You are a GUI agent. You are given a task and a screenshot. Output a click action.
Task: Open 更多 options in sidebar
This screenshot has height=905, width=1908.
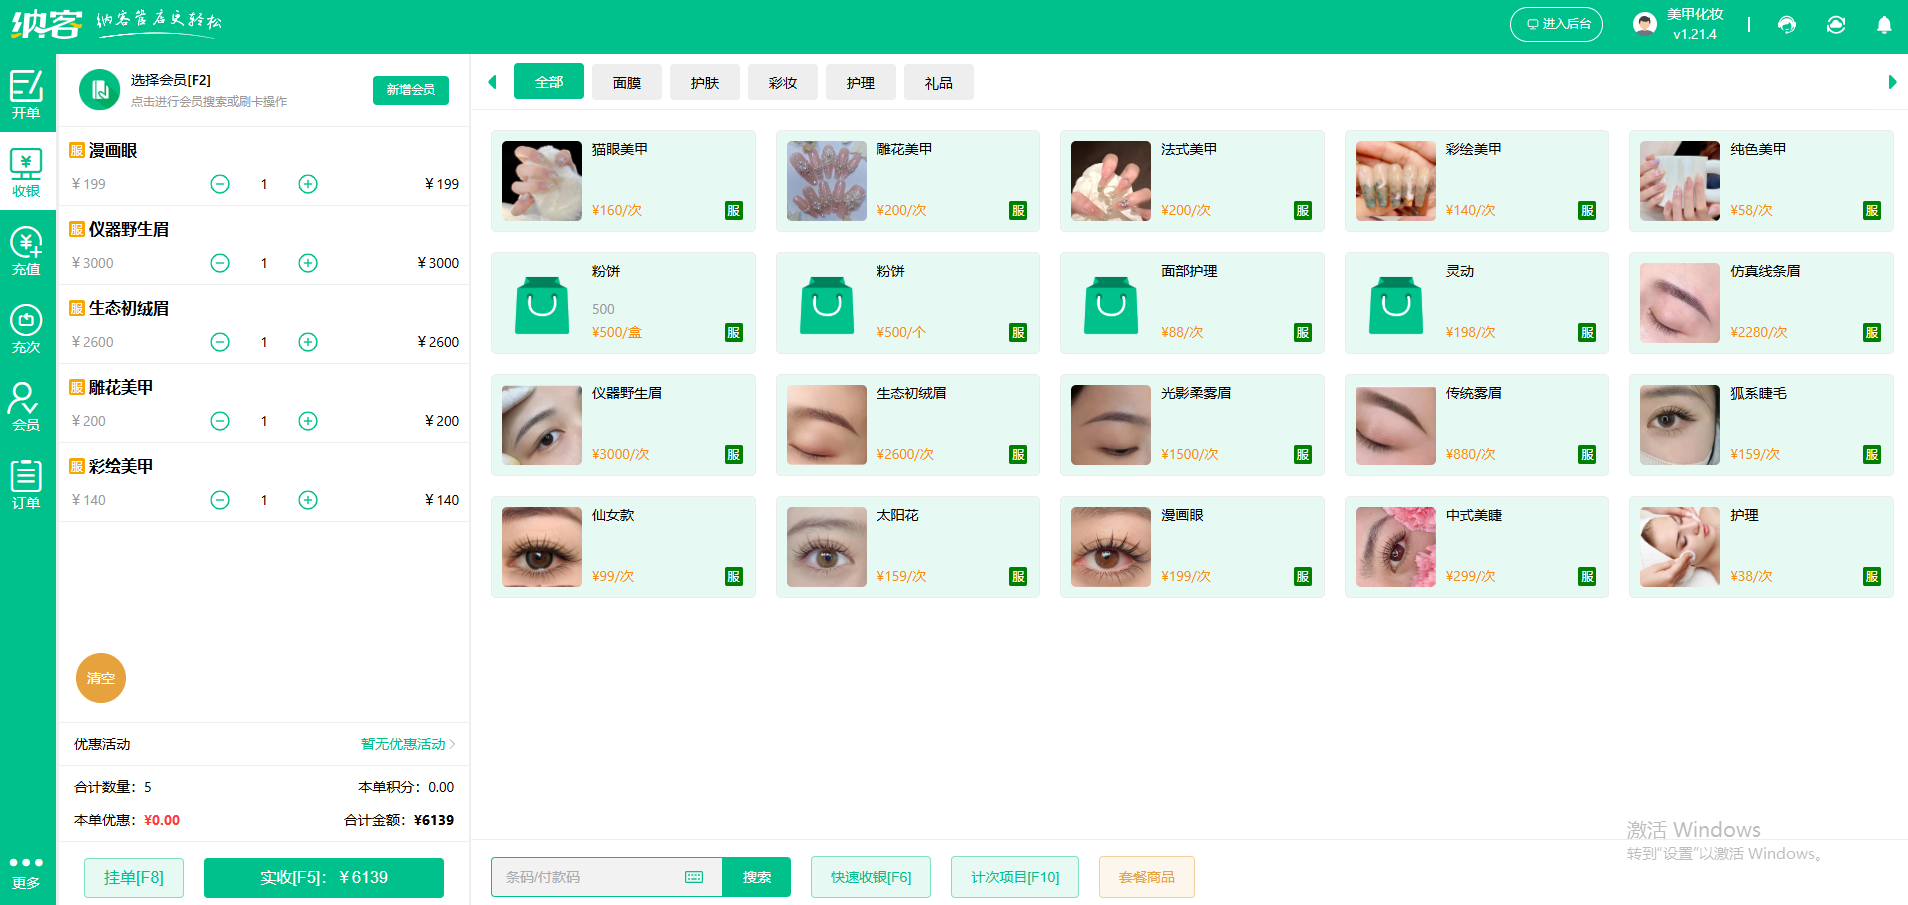coord(27,872)
